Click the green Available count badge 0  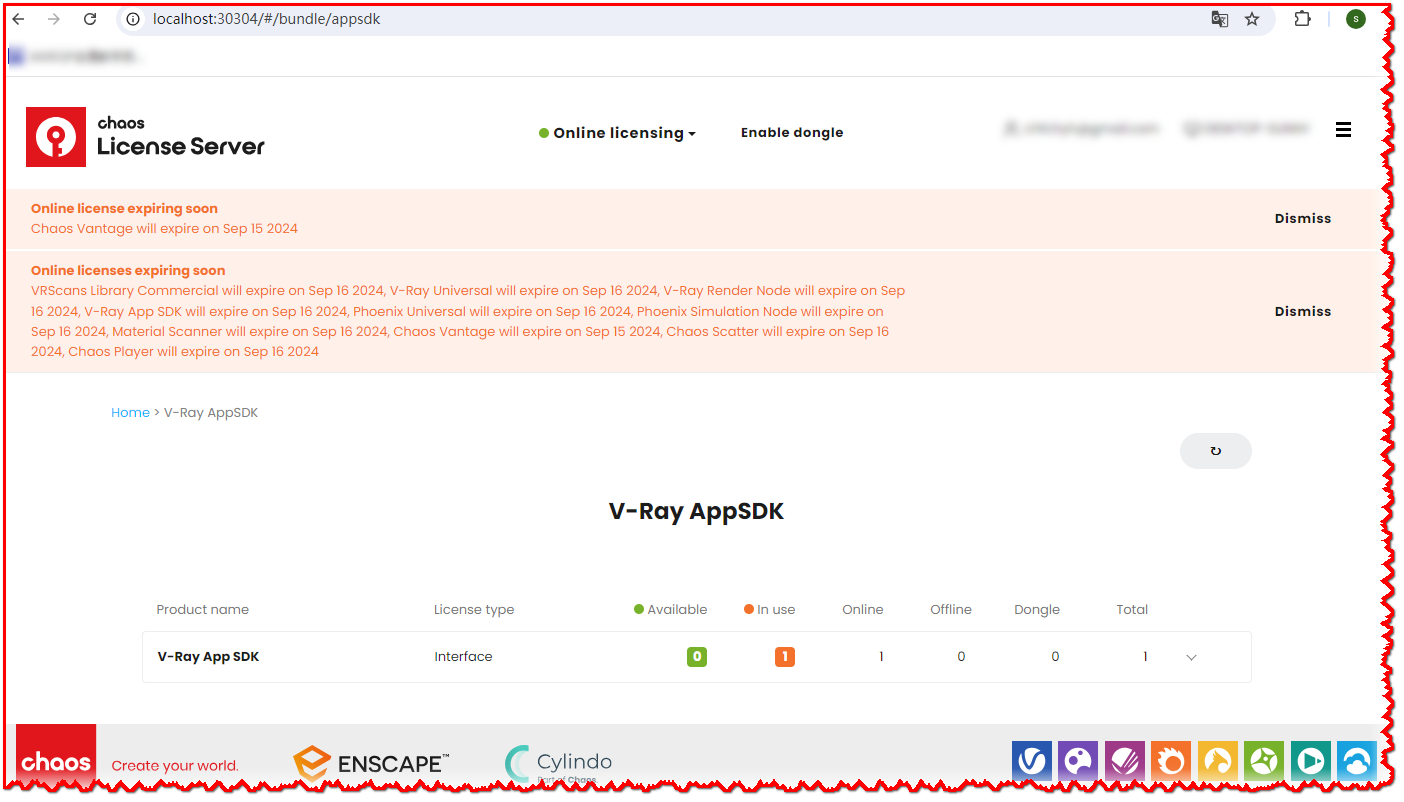(697, 657)
